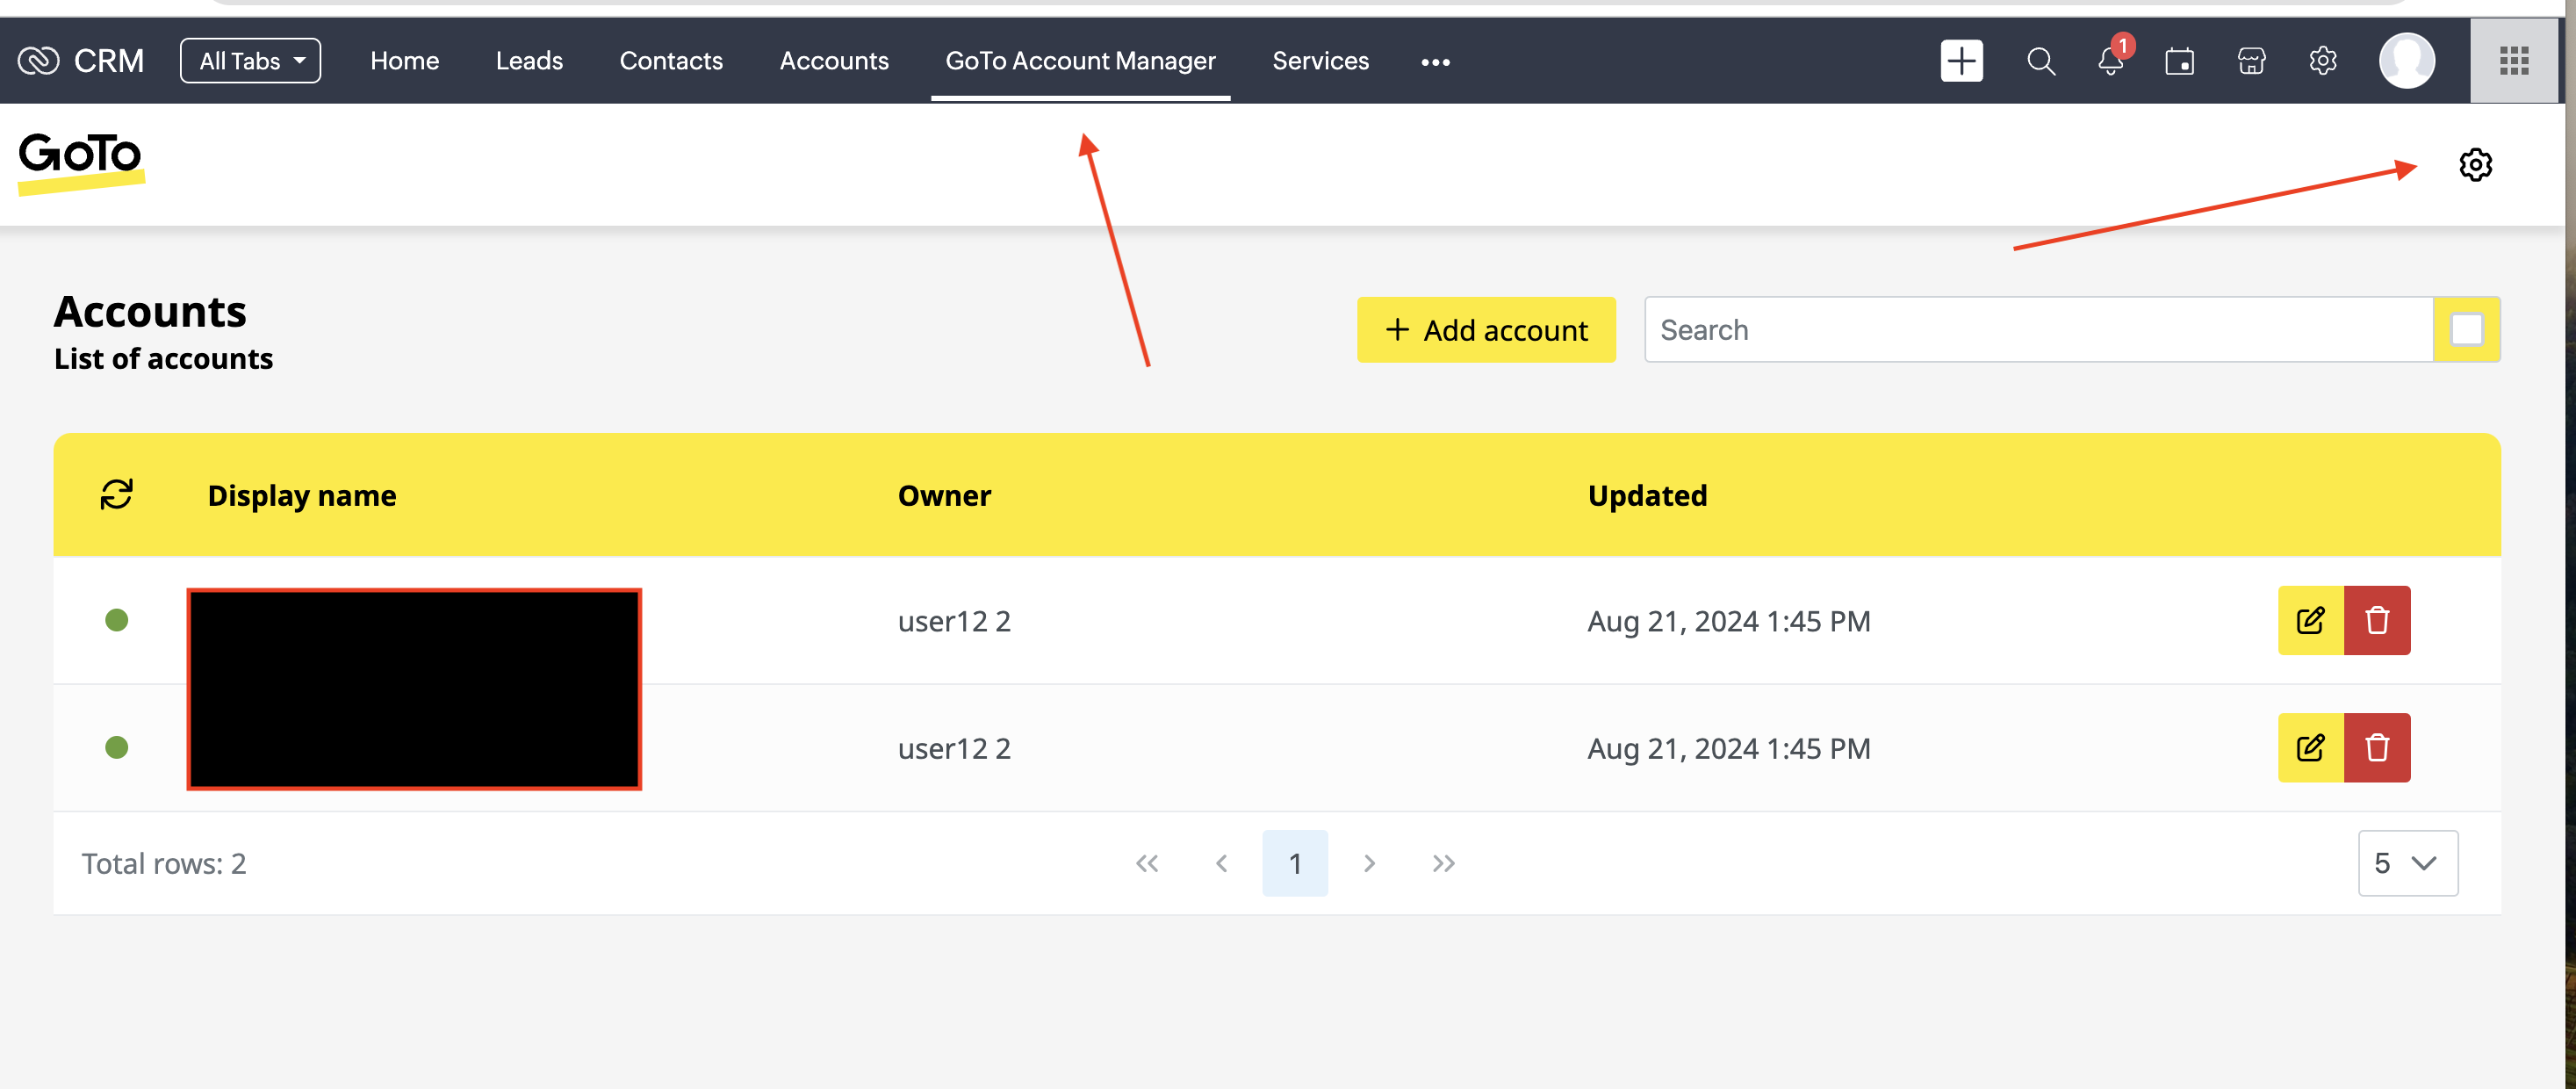2576x1089 pixels.
Task: Show more tabs via ellipsis
Action: [1435, 62]
